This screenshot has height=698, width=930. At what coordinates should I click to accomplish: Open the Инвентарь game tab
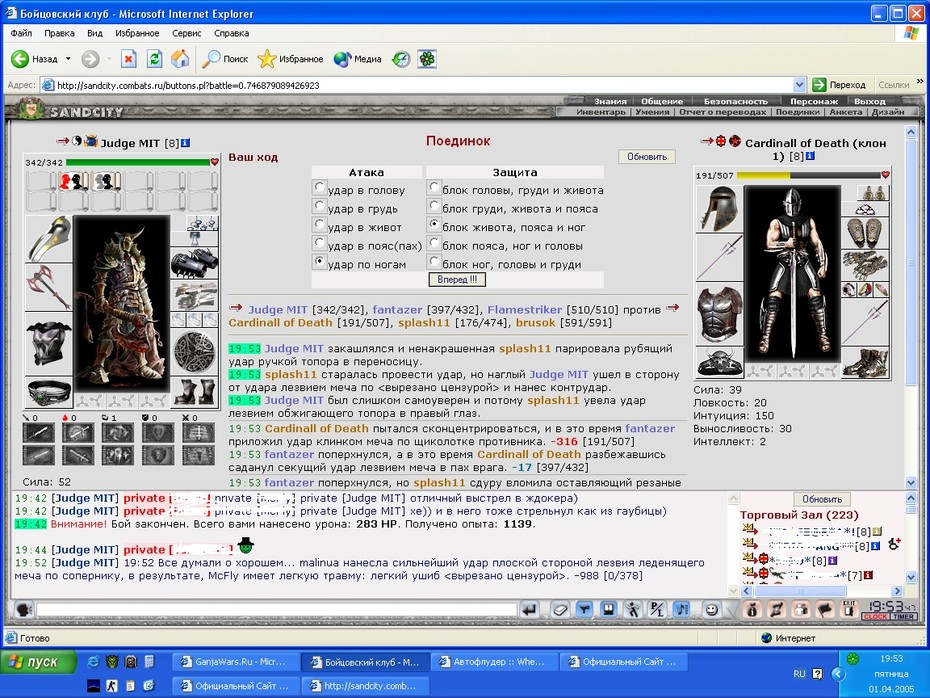click(600, 111)
